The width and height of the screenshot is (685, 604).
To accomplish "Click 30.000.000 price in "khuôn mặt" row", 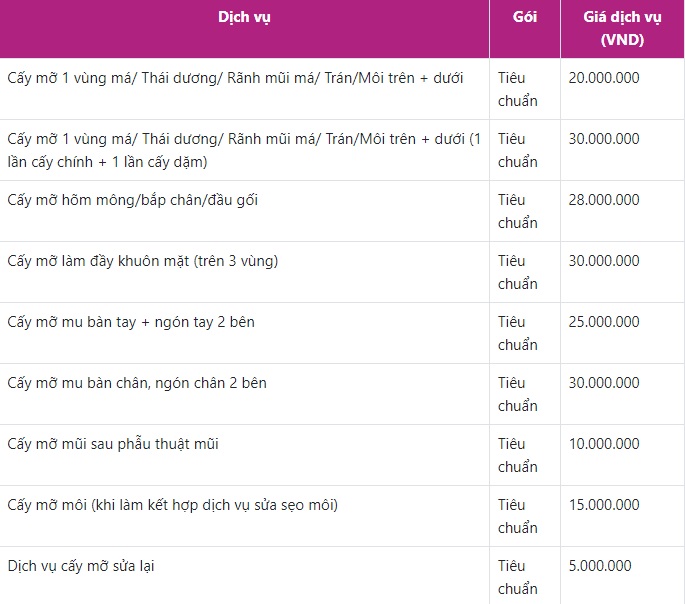I will (x=603, y=261).
